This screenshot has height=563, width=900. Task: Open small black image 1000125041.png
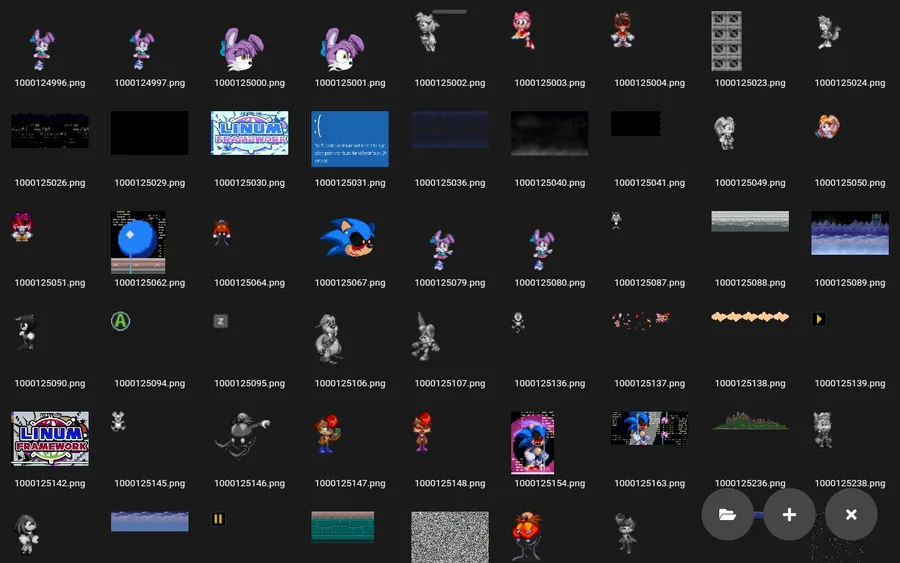(x=636, y=123)
